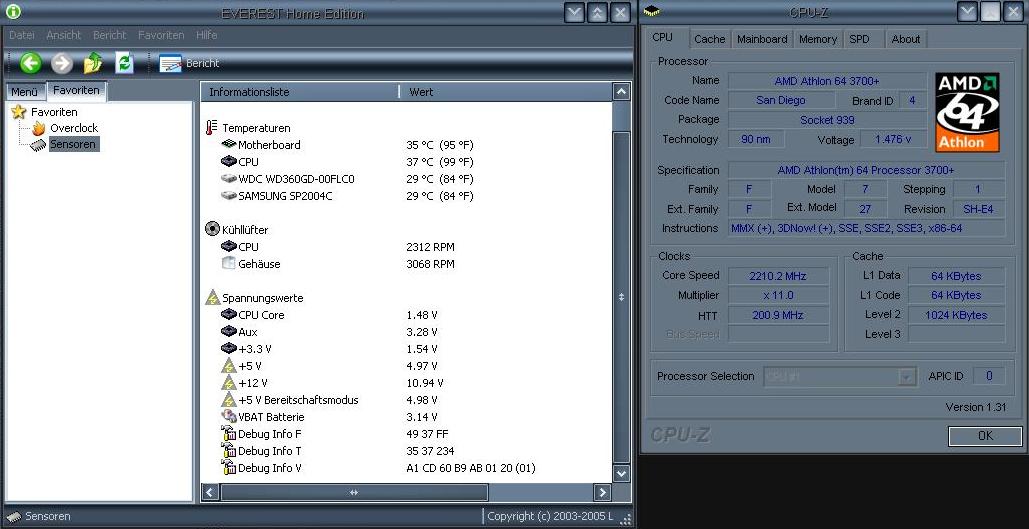Viewport: 1029px width, 529px height.
Task: Open the Bericht report button
Action: [x=189, y=63]
